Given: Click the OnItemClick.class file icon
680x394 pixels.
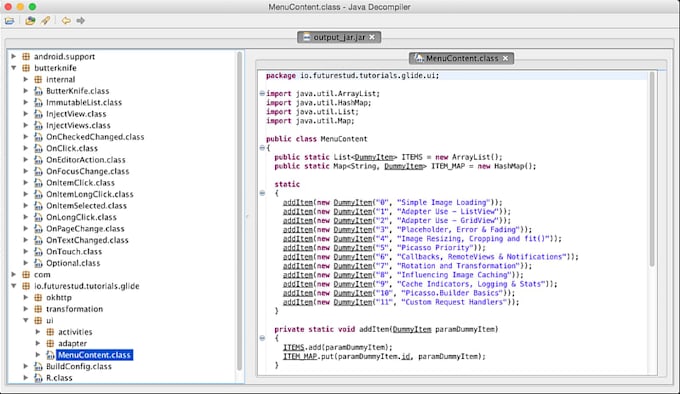Looking at the screenshot, I should point(38,183).
